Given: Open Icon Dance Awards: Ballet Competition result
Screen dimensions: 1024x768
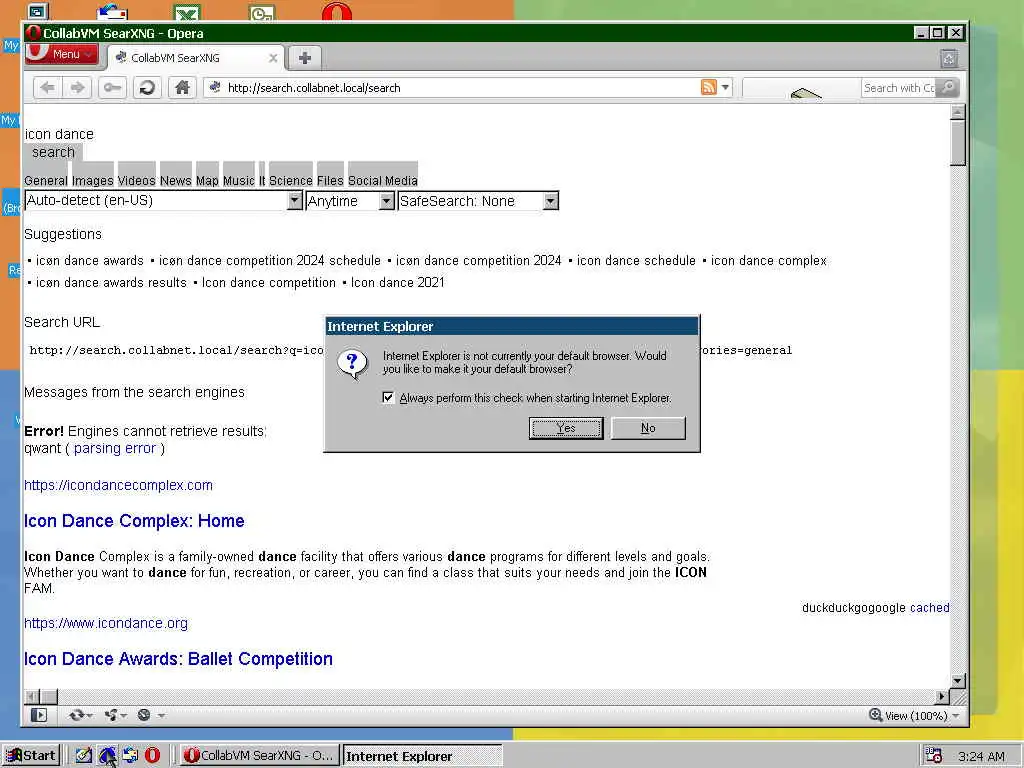Looking at the screenshot, I should [x=178, y=659].
